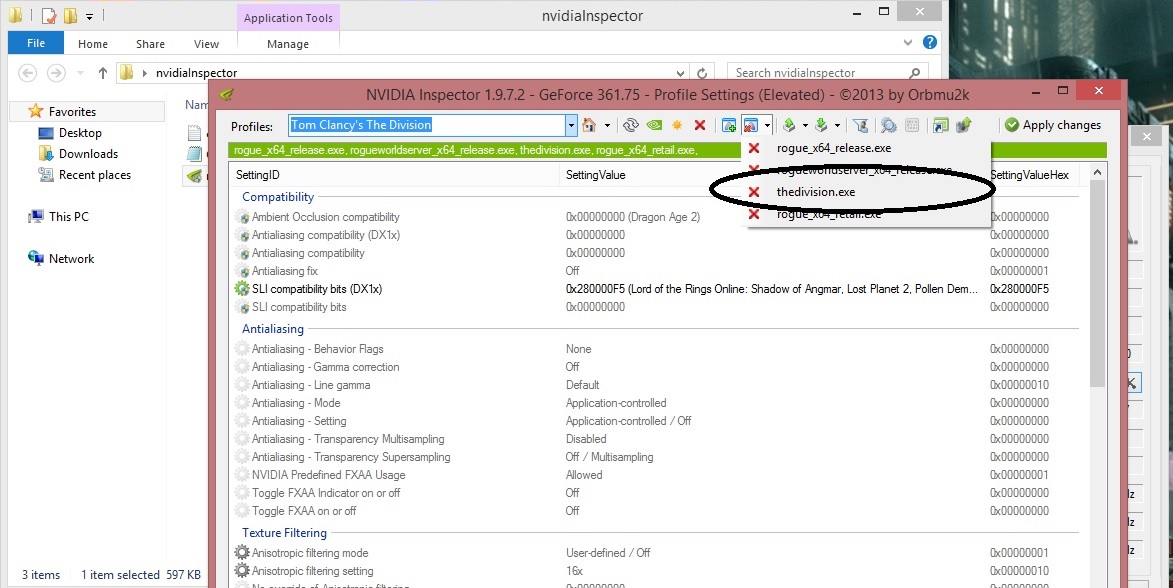
Task: Click the rightmost icon before Apply changes
Action: 964,125
